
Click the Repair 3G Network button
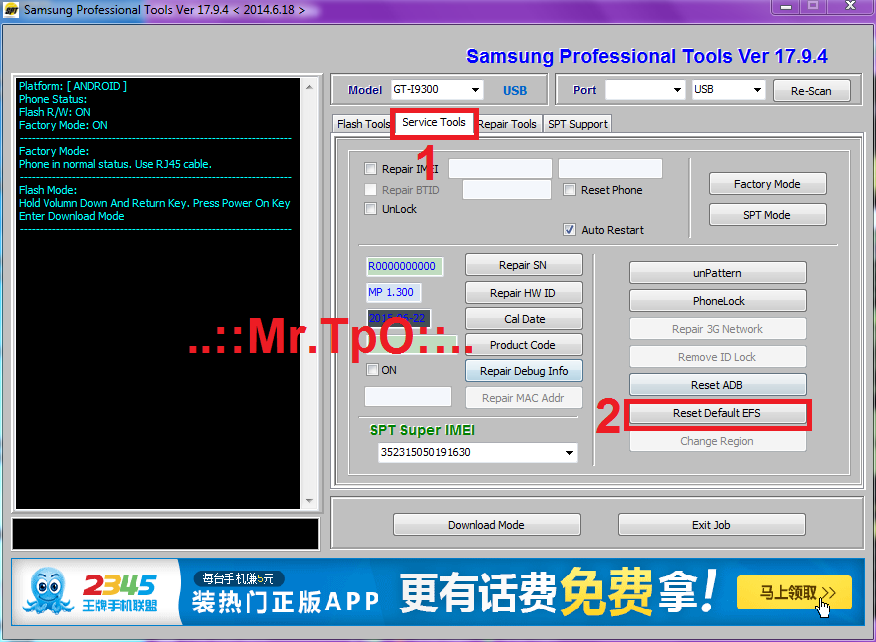[717, 329]
